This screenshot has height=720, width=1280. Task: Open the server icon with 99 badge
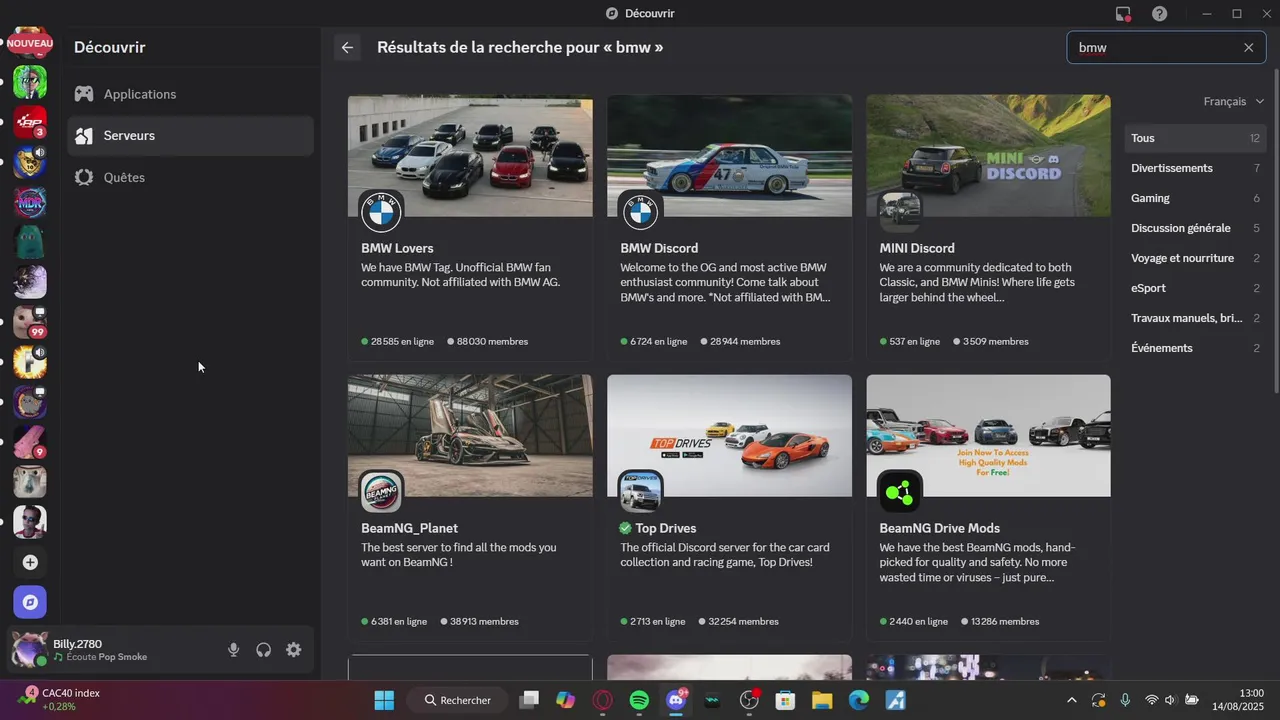click(x=30, y=322)
